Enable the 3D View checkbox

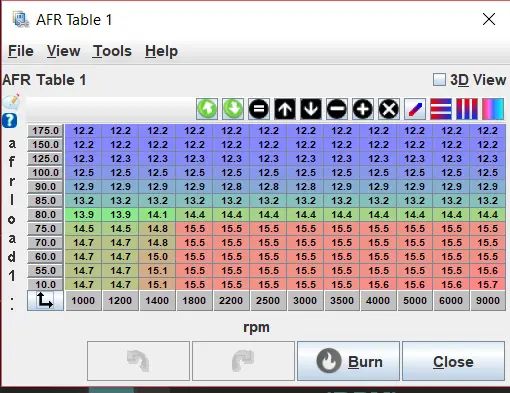pyautogui.click(x=439, y=80)
